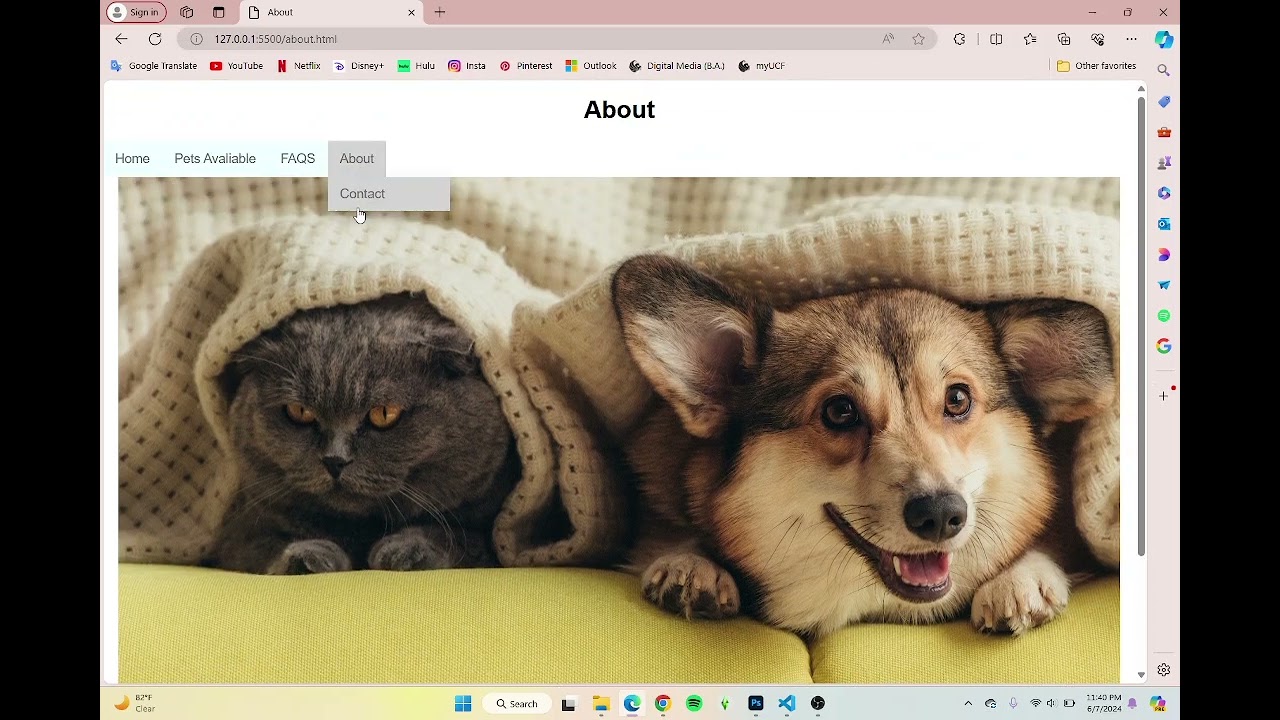1280x720 pixels.
Task: Open the Pinterest bookmark
Action: click(525, 66)
